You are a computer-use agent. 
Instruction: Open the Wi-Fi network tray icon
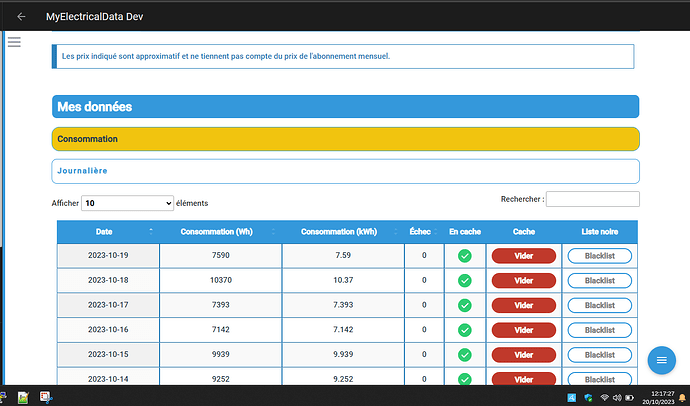[x=605, y=398]
